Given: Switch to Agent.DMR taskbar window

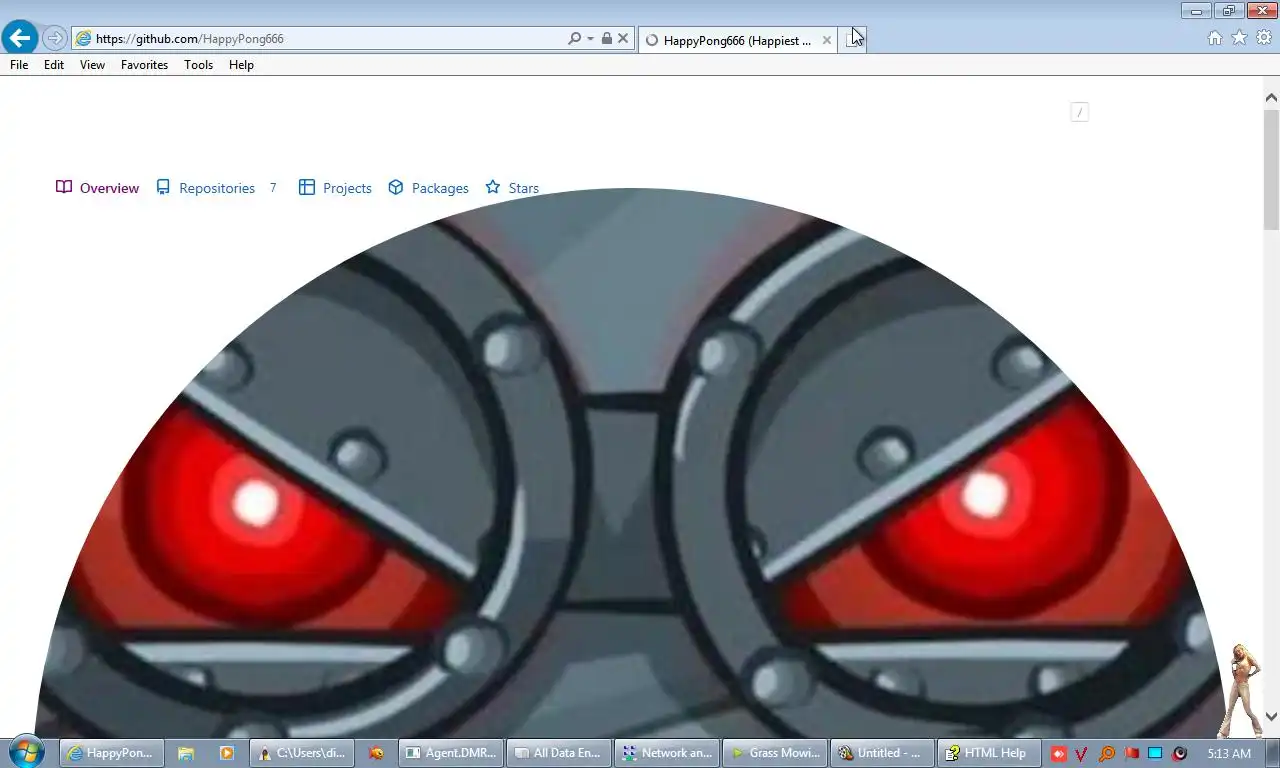Looking at the screenshot, I should (x=450, y=753).
